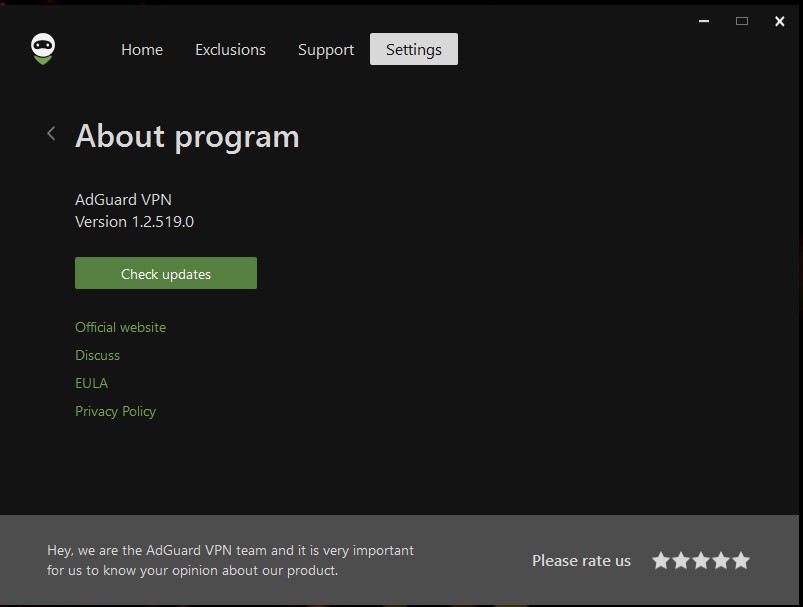Click the first rating star
803x607 pixels.
click(x=661, y=561)
